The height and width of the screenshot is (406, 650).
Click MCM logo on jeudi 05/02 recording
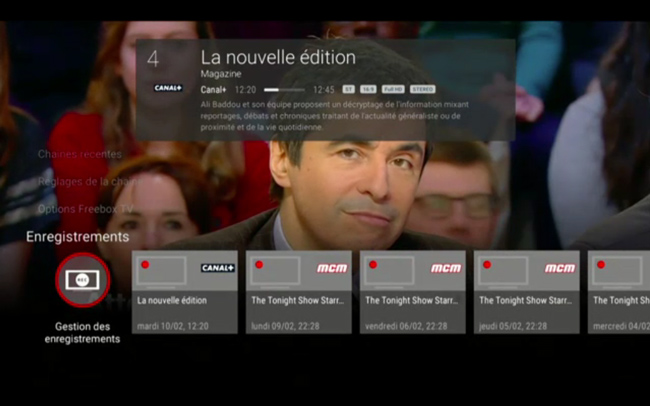559,268
